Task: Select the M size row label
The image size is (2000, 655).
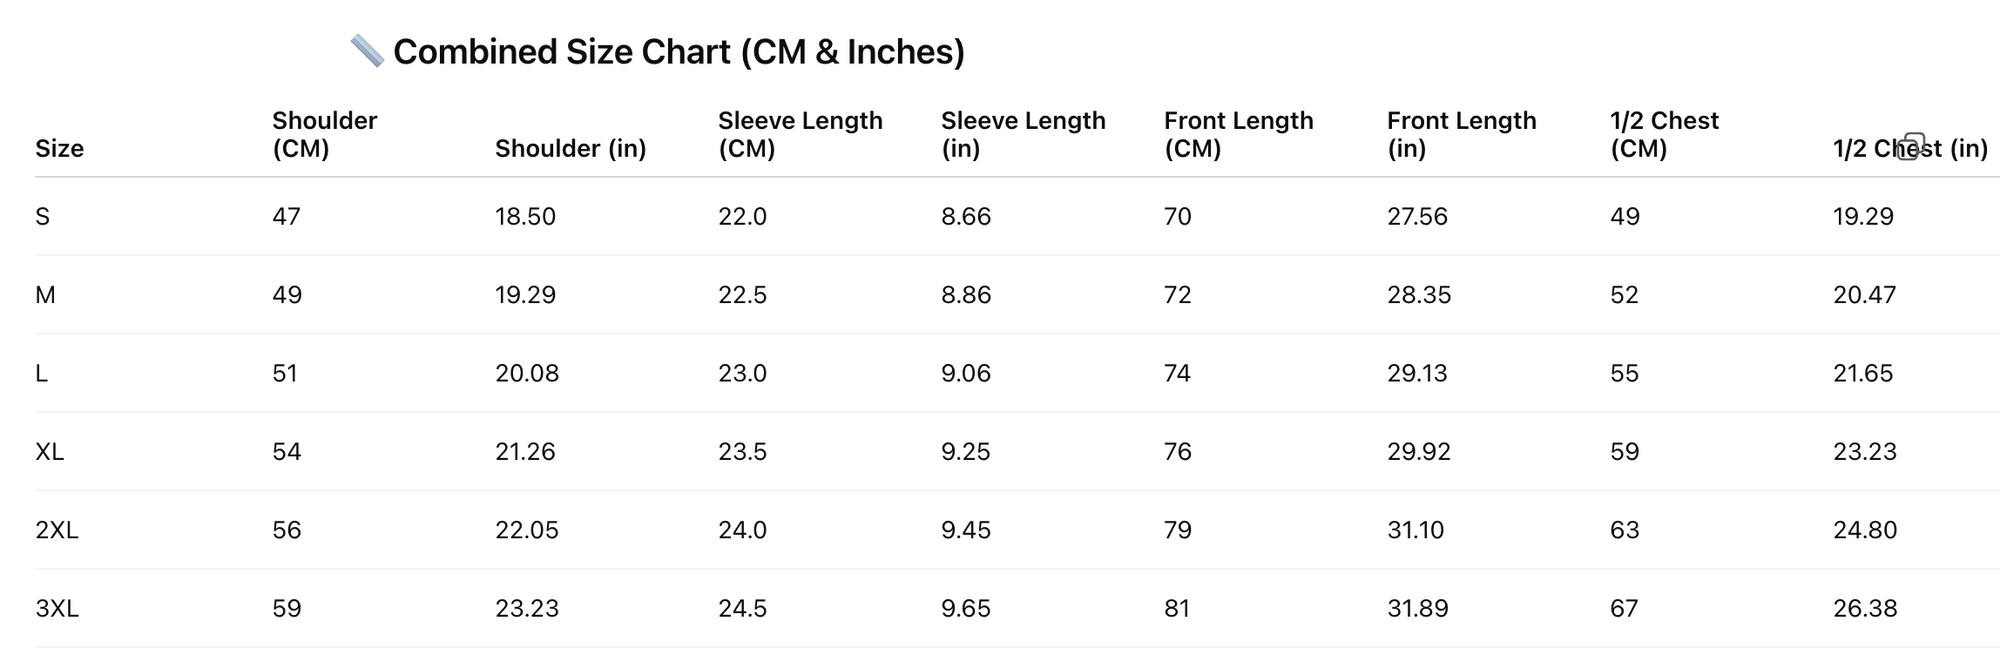Action: (x=45, y=295)
